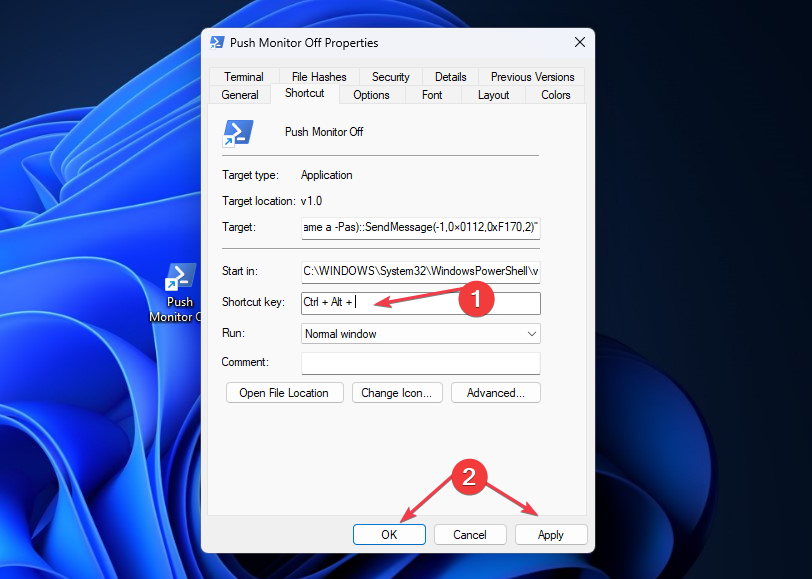Click the 'Target:' label

tap(239, 227)
